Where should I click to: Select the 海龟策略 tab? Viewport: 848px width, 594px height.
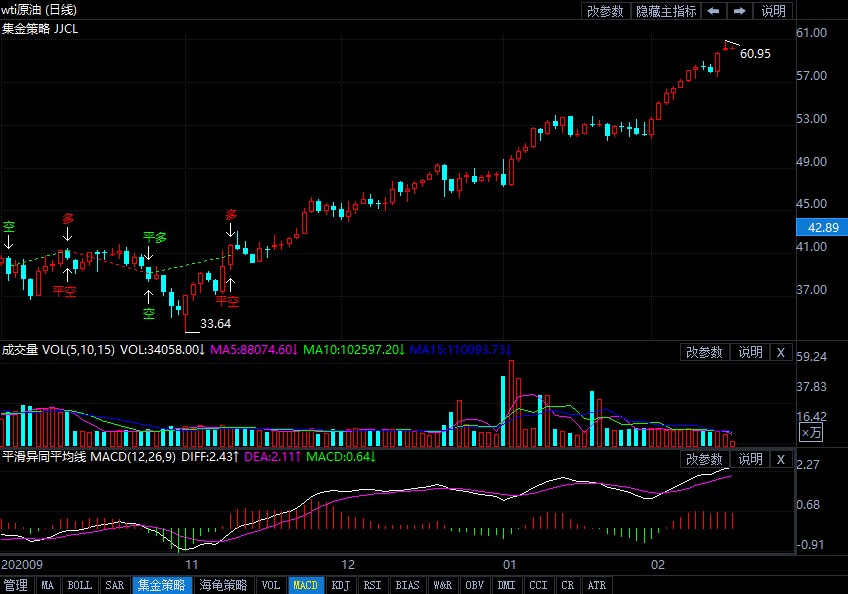pos(222,585)
